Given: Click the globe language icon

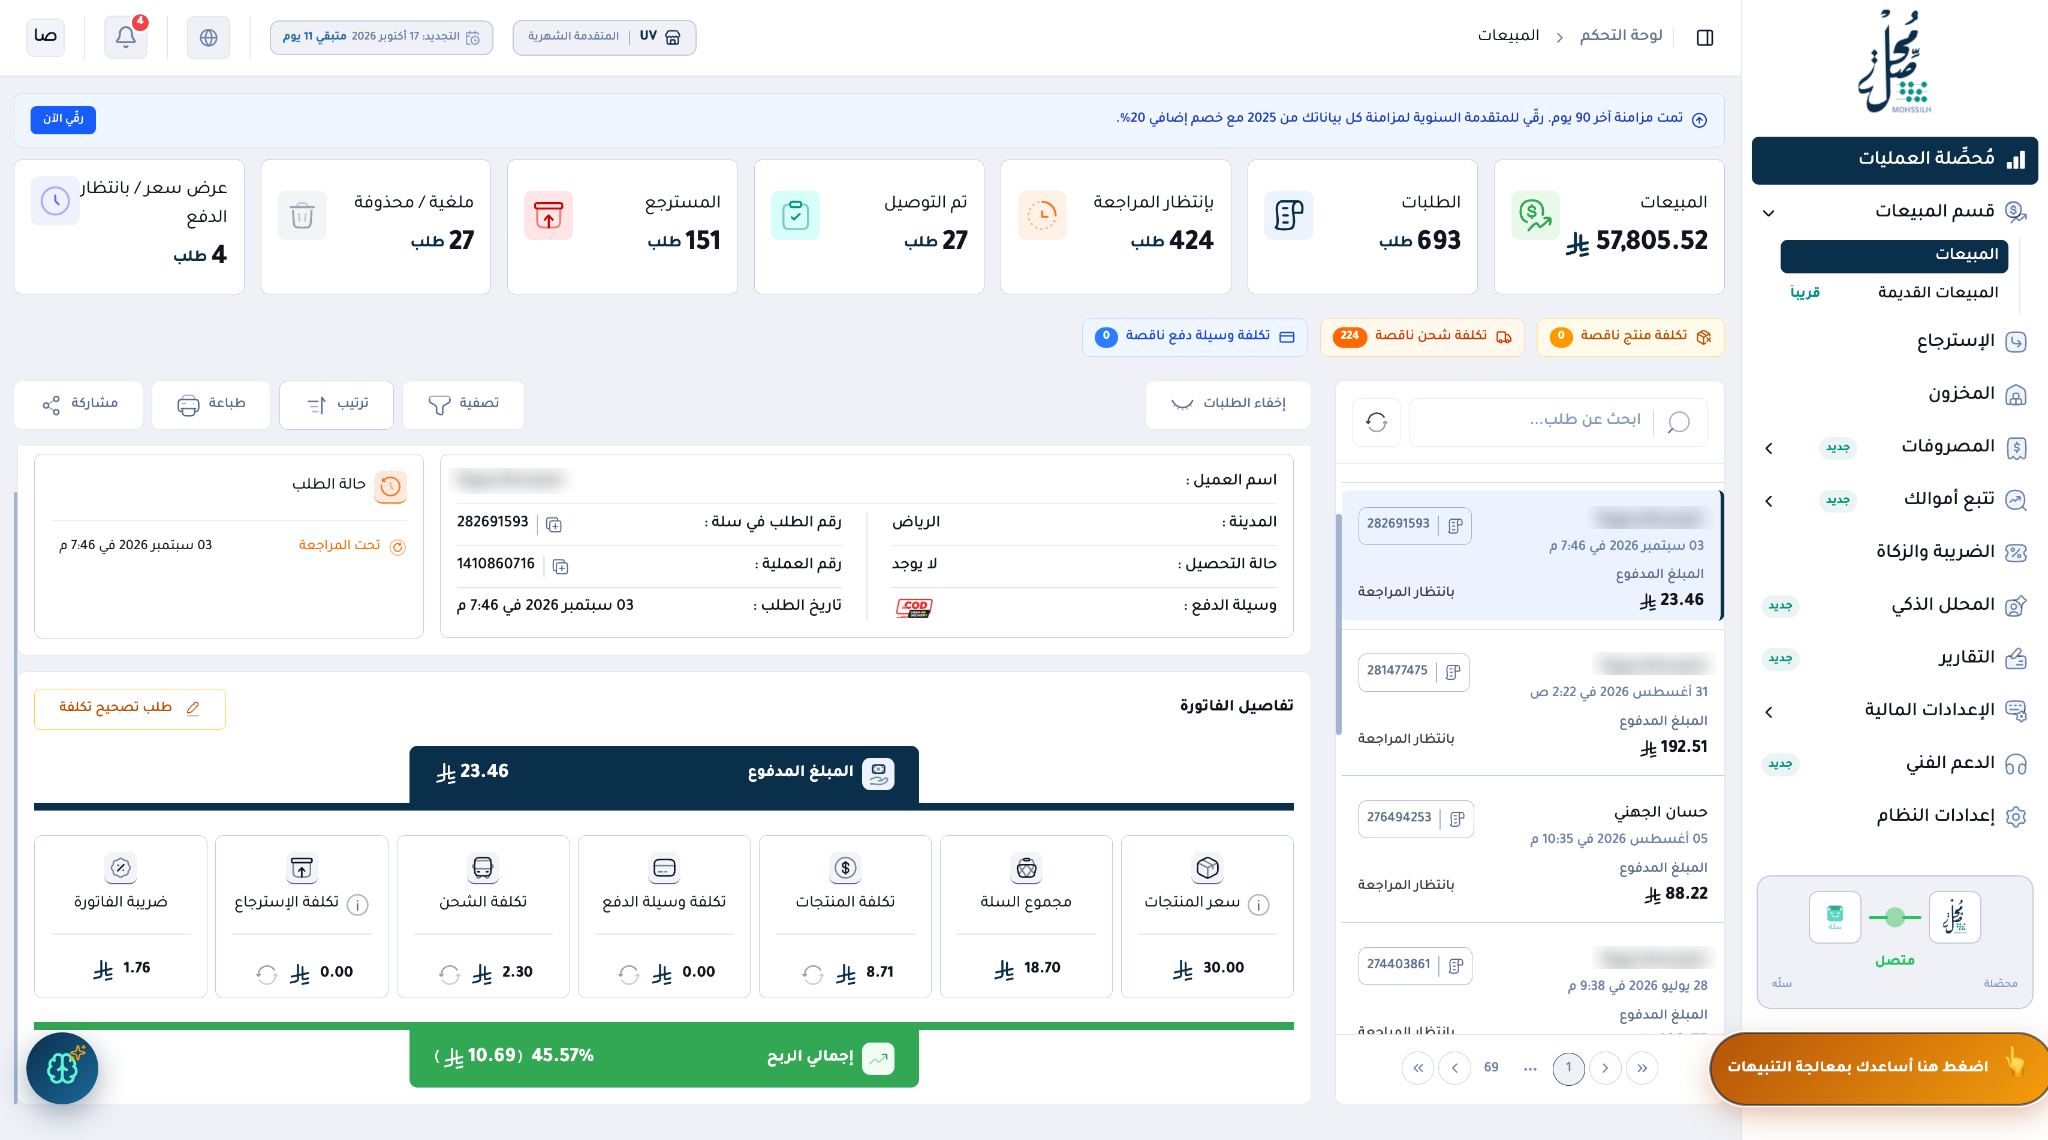Looking at the screenshot, I should [208, 37].
